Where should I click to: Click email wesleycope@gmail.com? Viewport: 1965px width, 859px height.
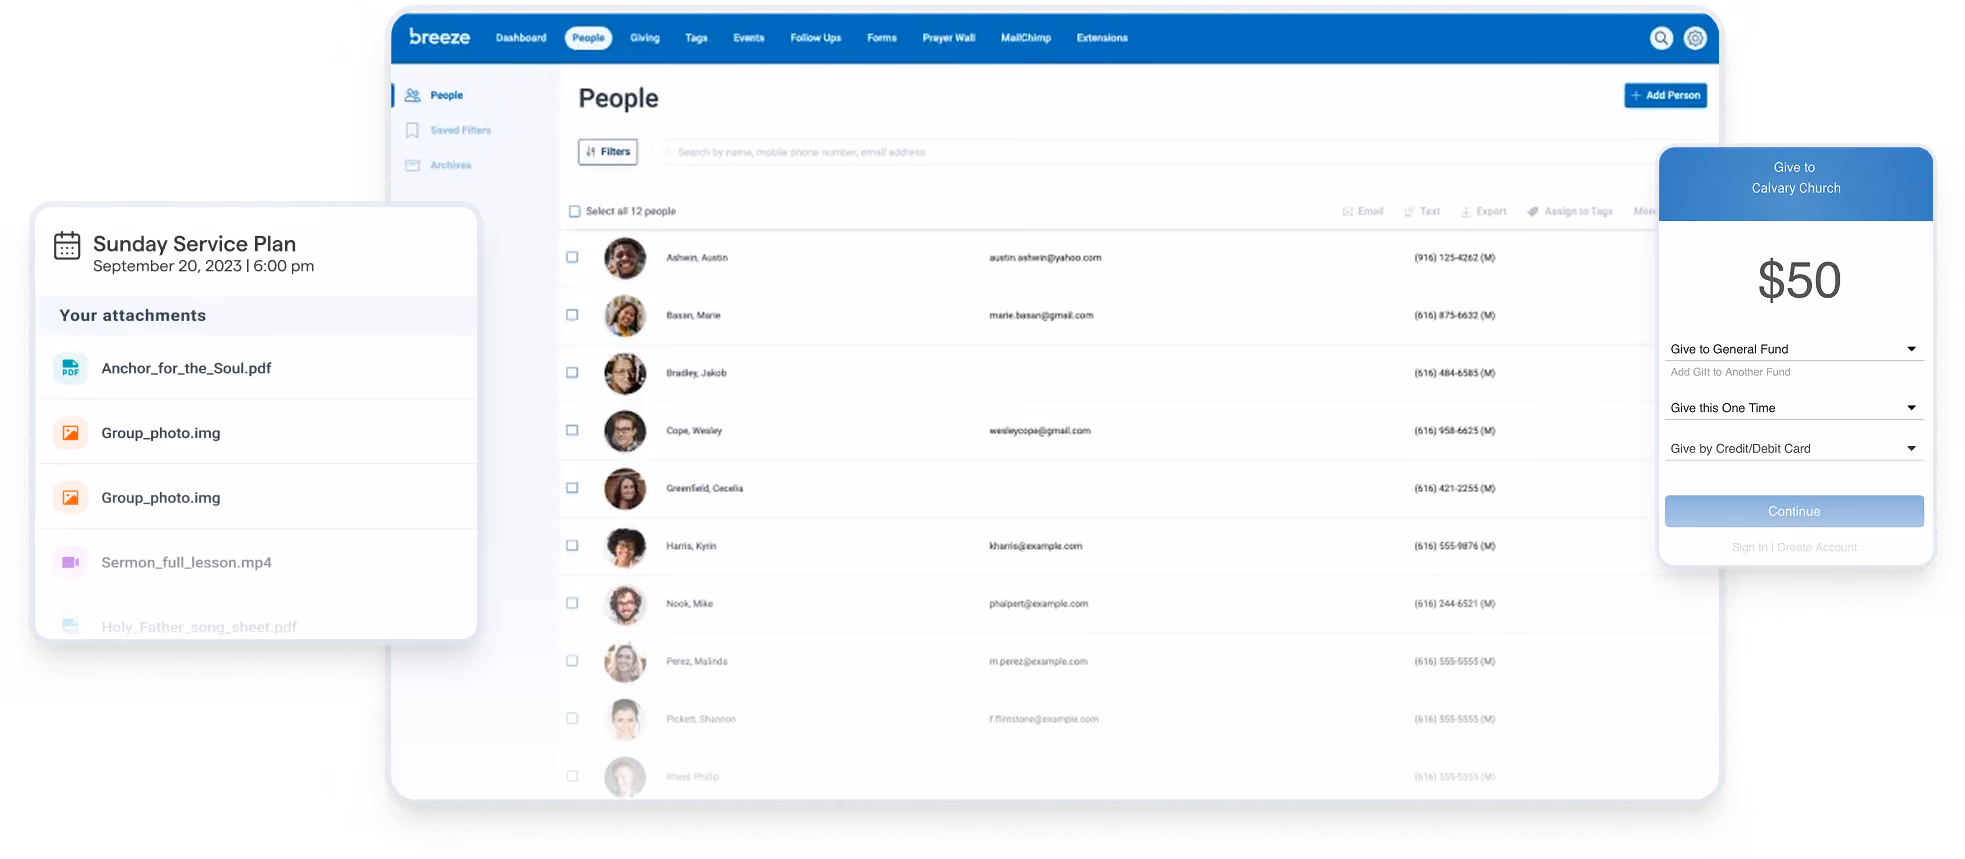[x=1040, y=431]
